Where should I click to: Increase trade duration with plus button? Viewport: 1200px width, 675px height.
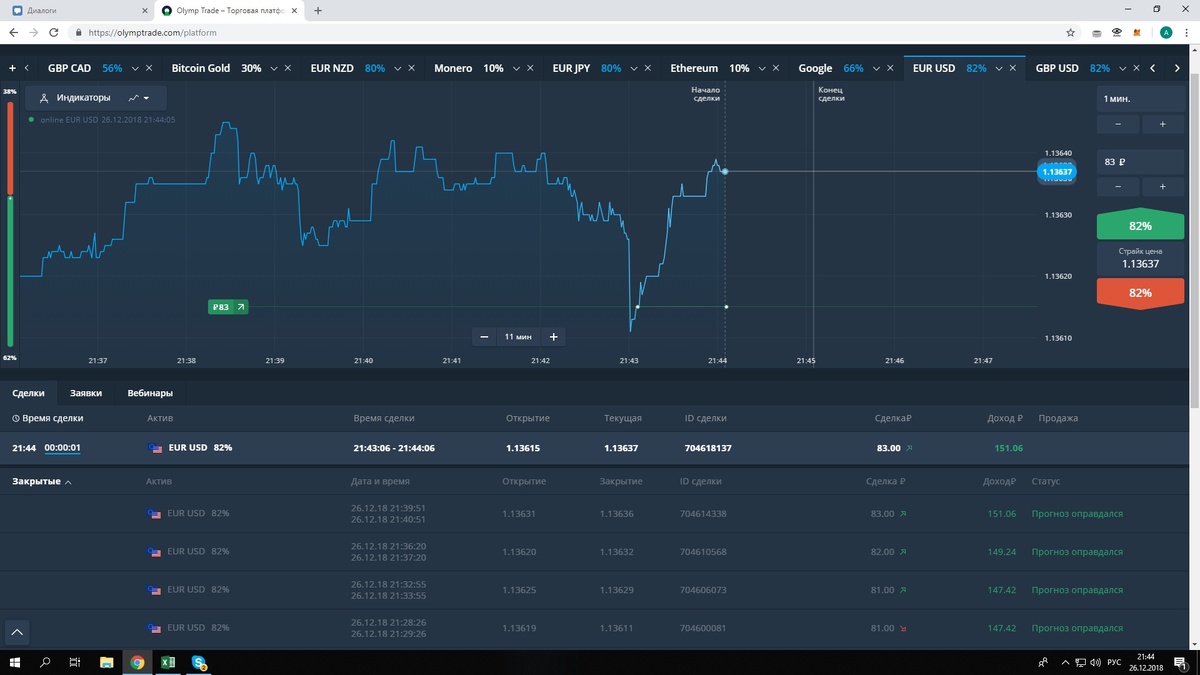coord(1162,124)
